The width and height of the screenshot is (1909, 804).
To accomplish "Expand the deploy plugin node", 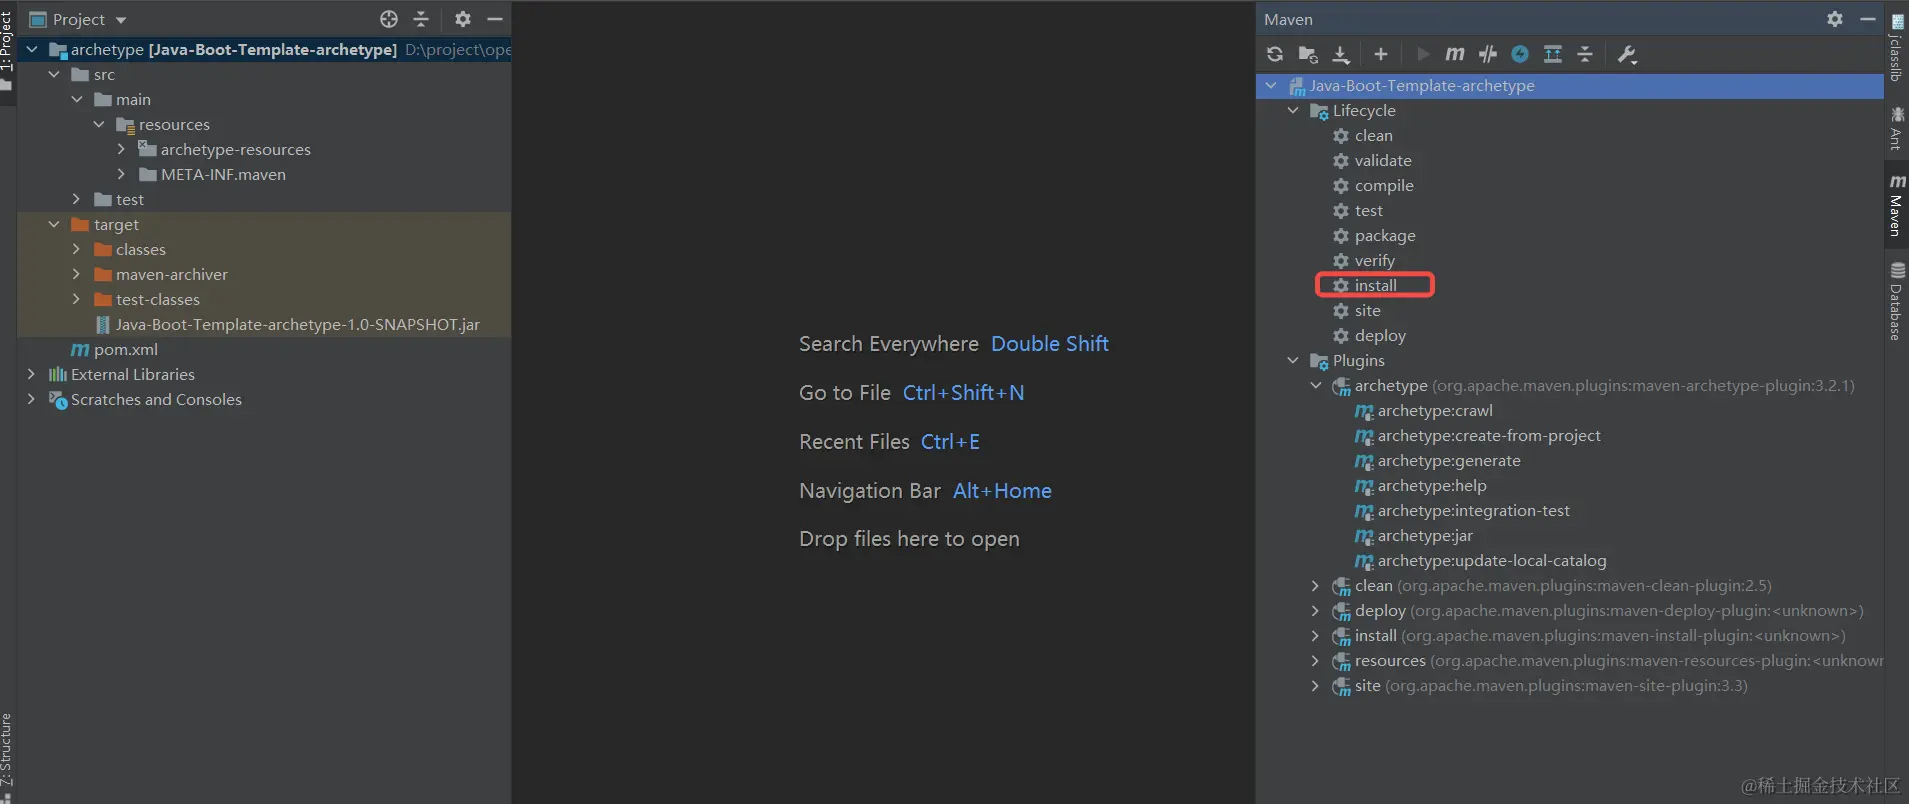I will pyautogui.click(x=1316, y=610).
